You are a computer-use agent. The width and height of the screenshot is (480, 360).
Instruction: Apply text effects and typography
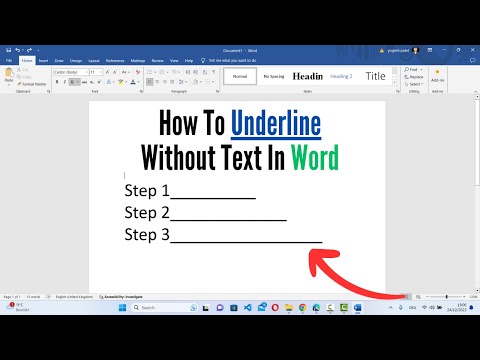coord(109,82)
